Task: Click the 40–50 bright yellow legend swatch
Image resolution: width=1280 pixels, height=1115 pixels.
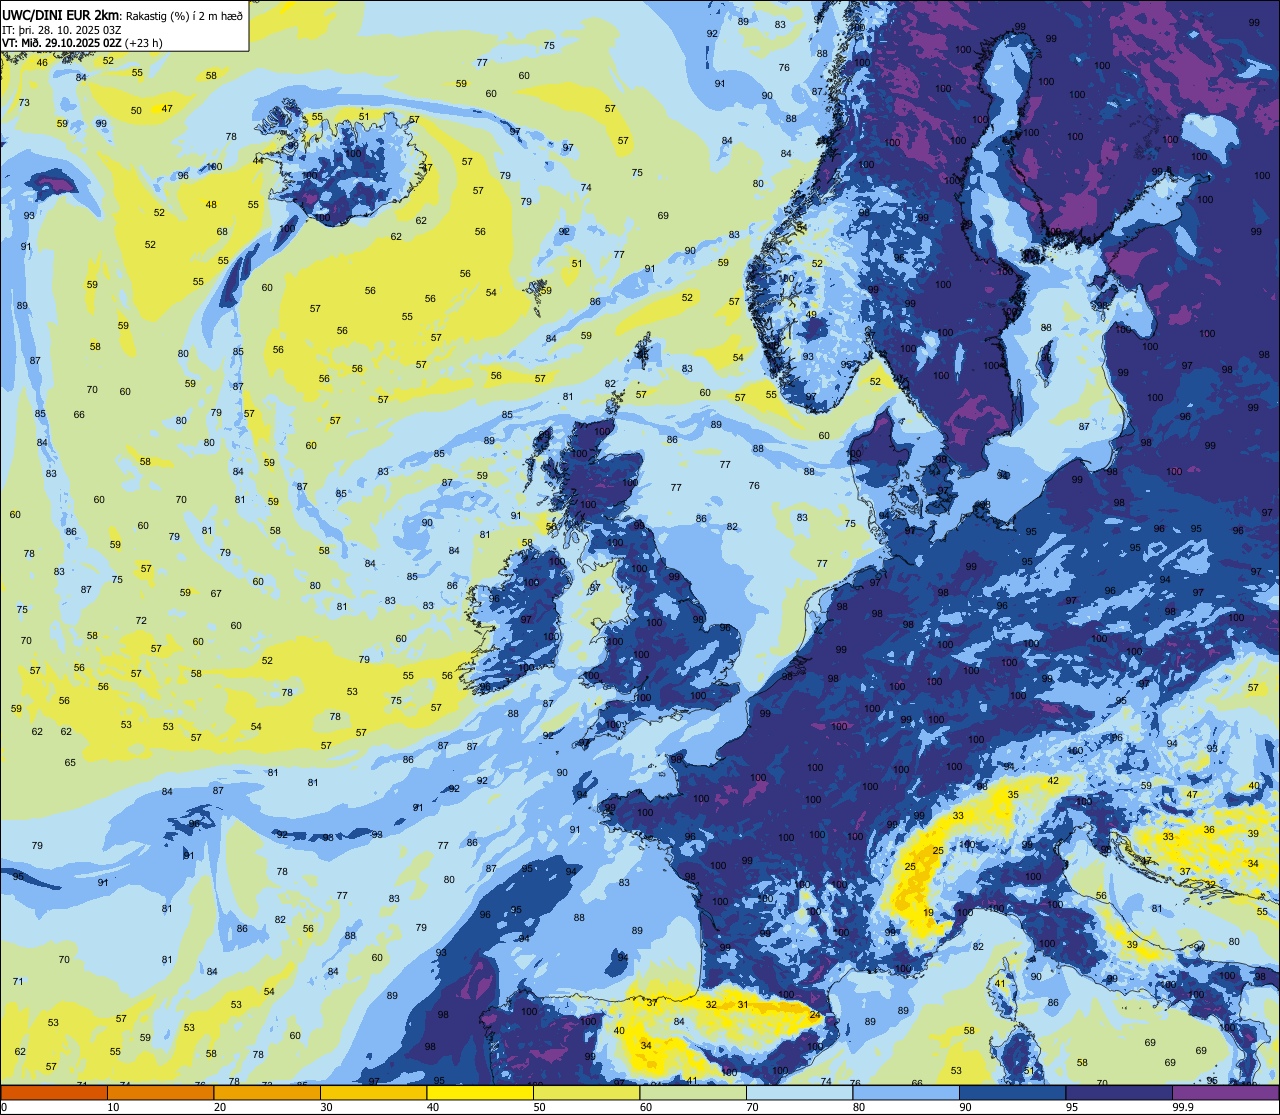Action: tap(479, 1093)
